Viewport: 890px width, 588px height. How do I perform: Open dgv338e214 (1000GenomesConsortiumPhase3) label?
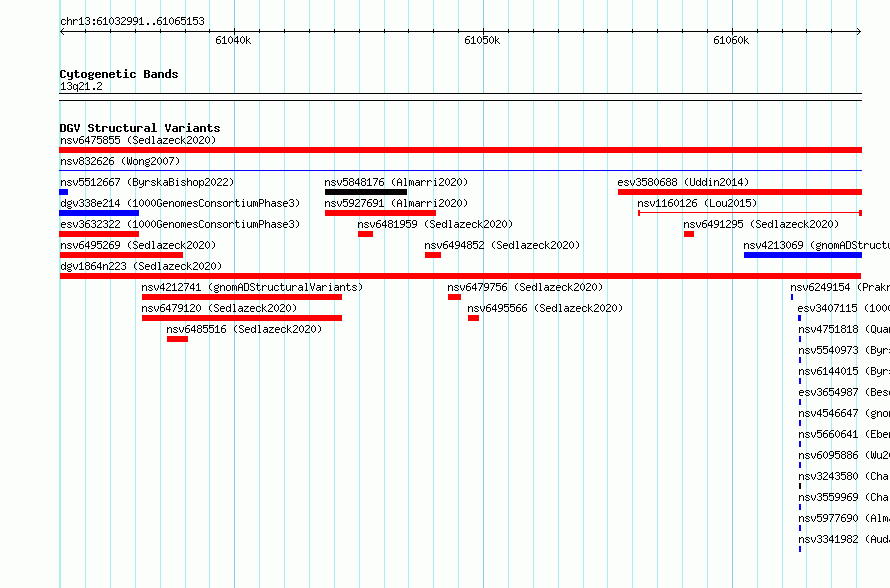180,203
